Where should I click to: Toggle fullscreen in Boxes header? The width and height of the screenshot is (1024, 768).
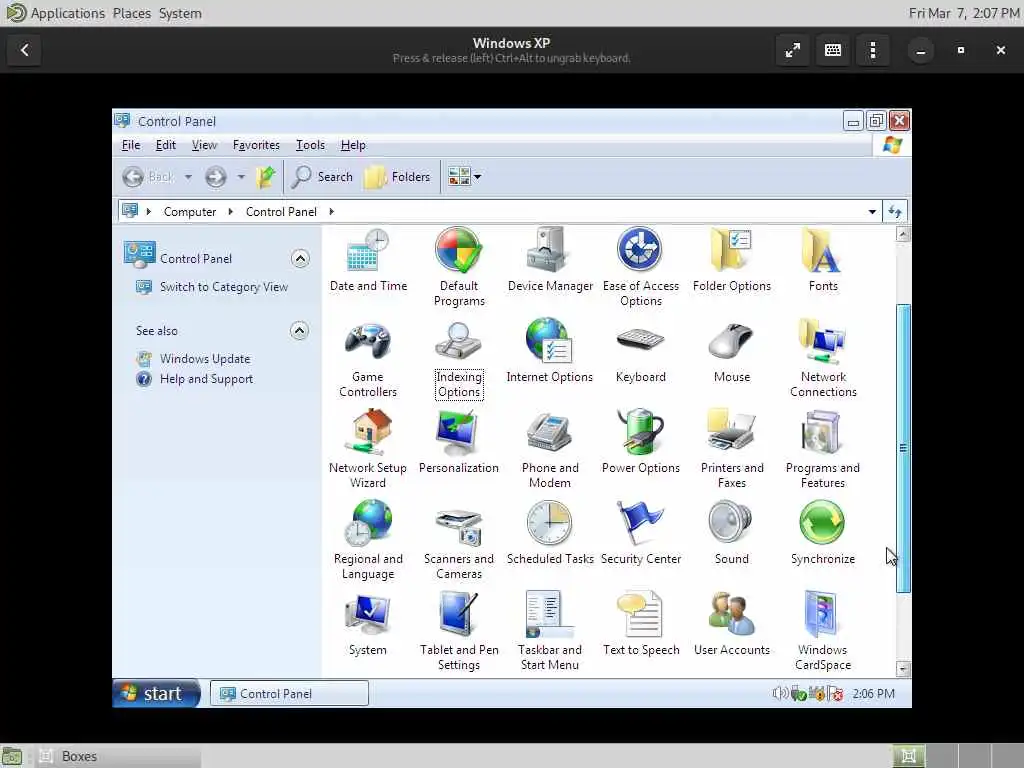tap(793, 50)
